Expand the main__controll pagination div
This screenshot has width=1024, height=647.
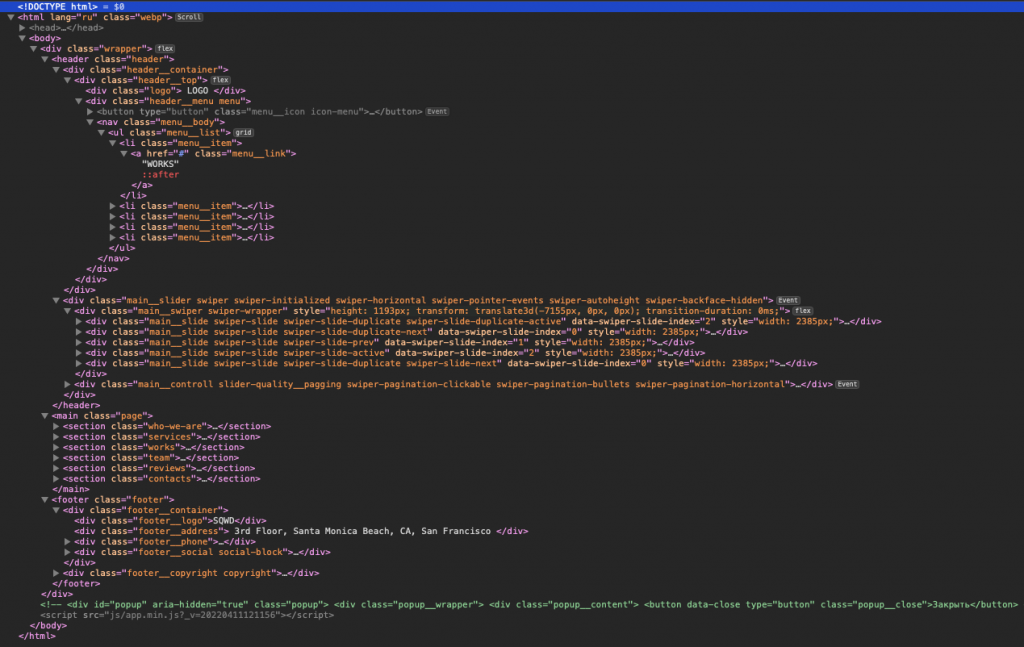pos(67,384)
